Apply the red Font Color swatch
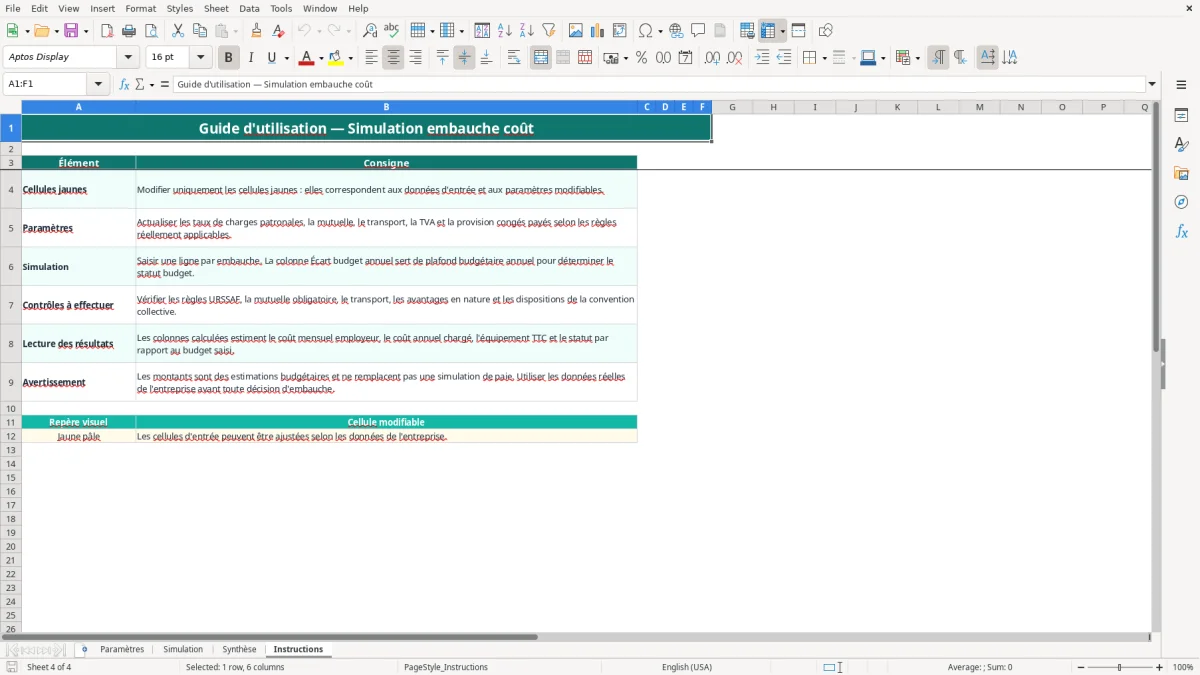The image size is (1200, 675). click(x=308, y=58)
